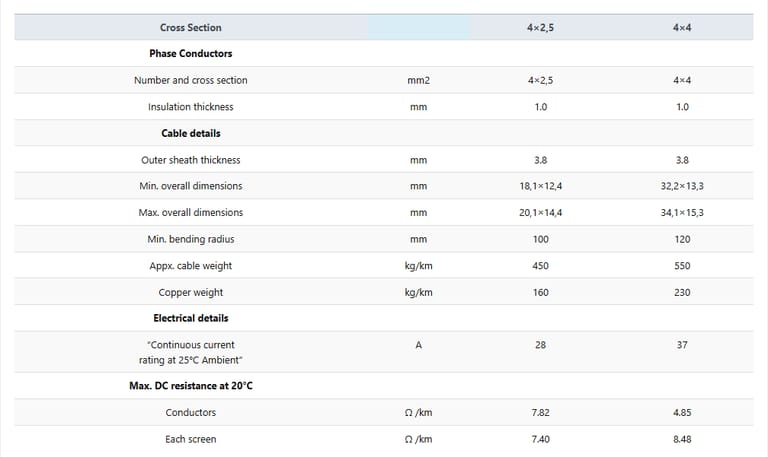Select the empty light-blue header cell
The image size is (768, 457).
[x=418, y=27]
